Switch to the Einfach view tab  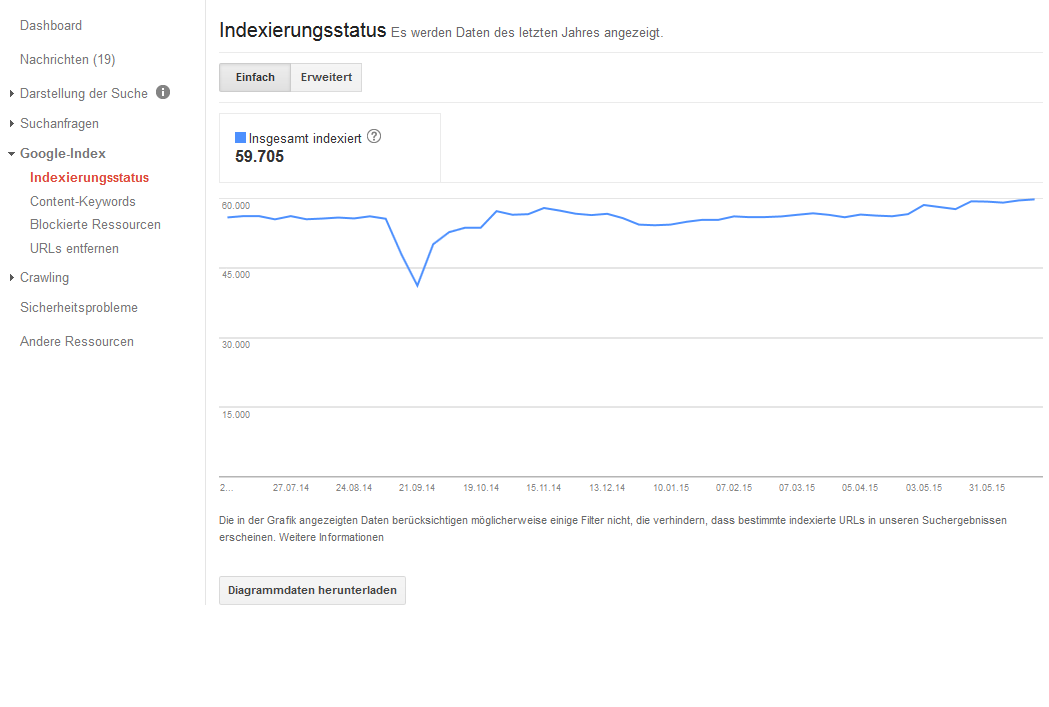pyautogui.click(x=255, y=78)
